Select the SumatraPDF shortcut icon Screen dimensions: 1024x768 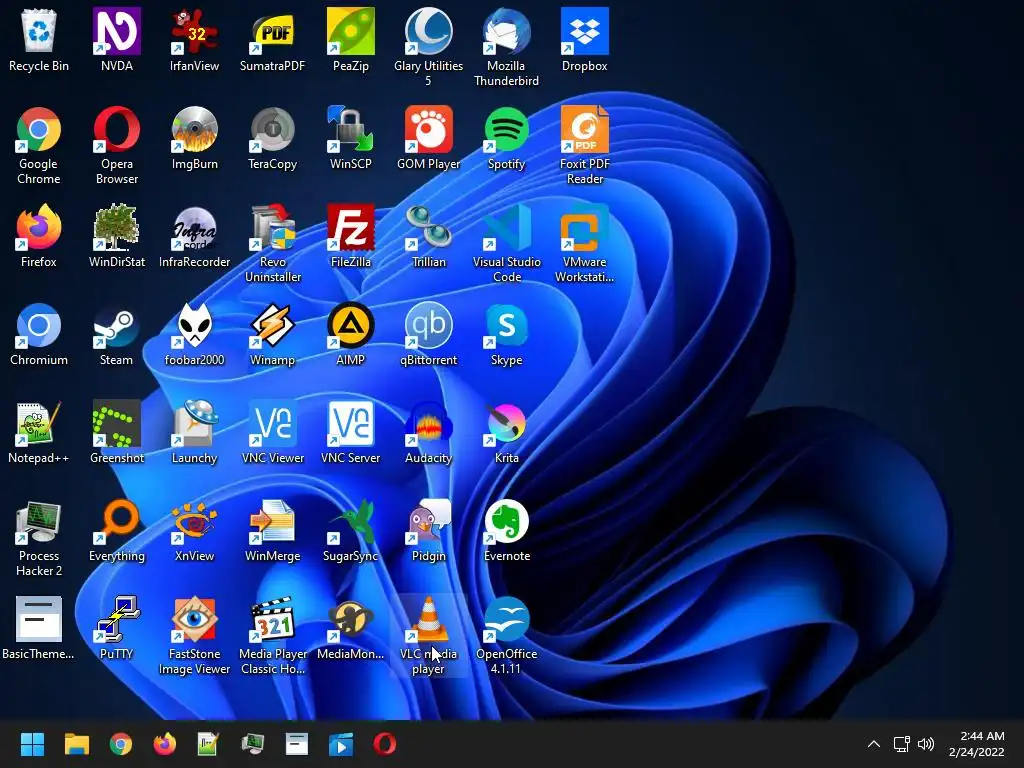pos(272,31)
